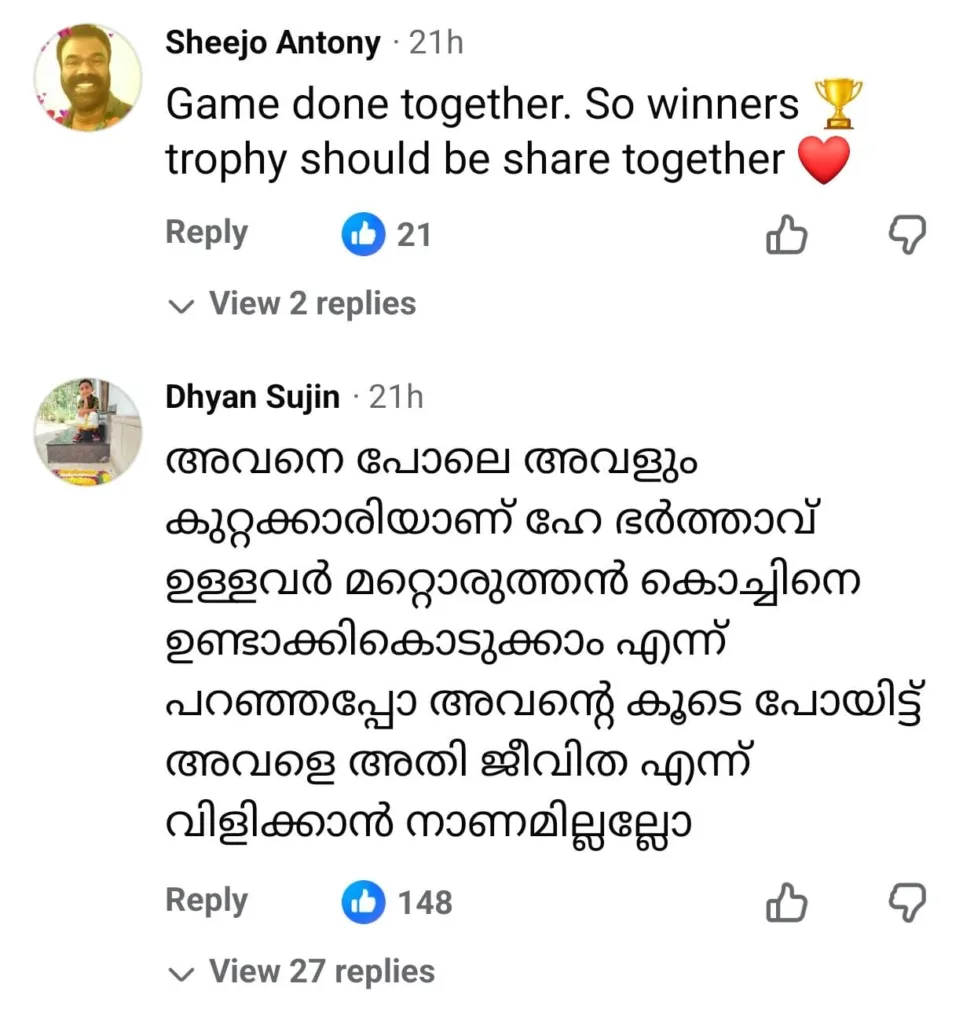Click the trophy emoji in the comment
Screen dimensions: 974x1024
coord(837,104)
